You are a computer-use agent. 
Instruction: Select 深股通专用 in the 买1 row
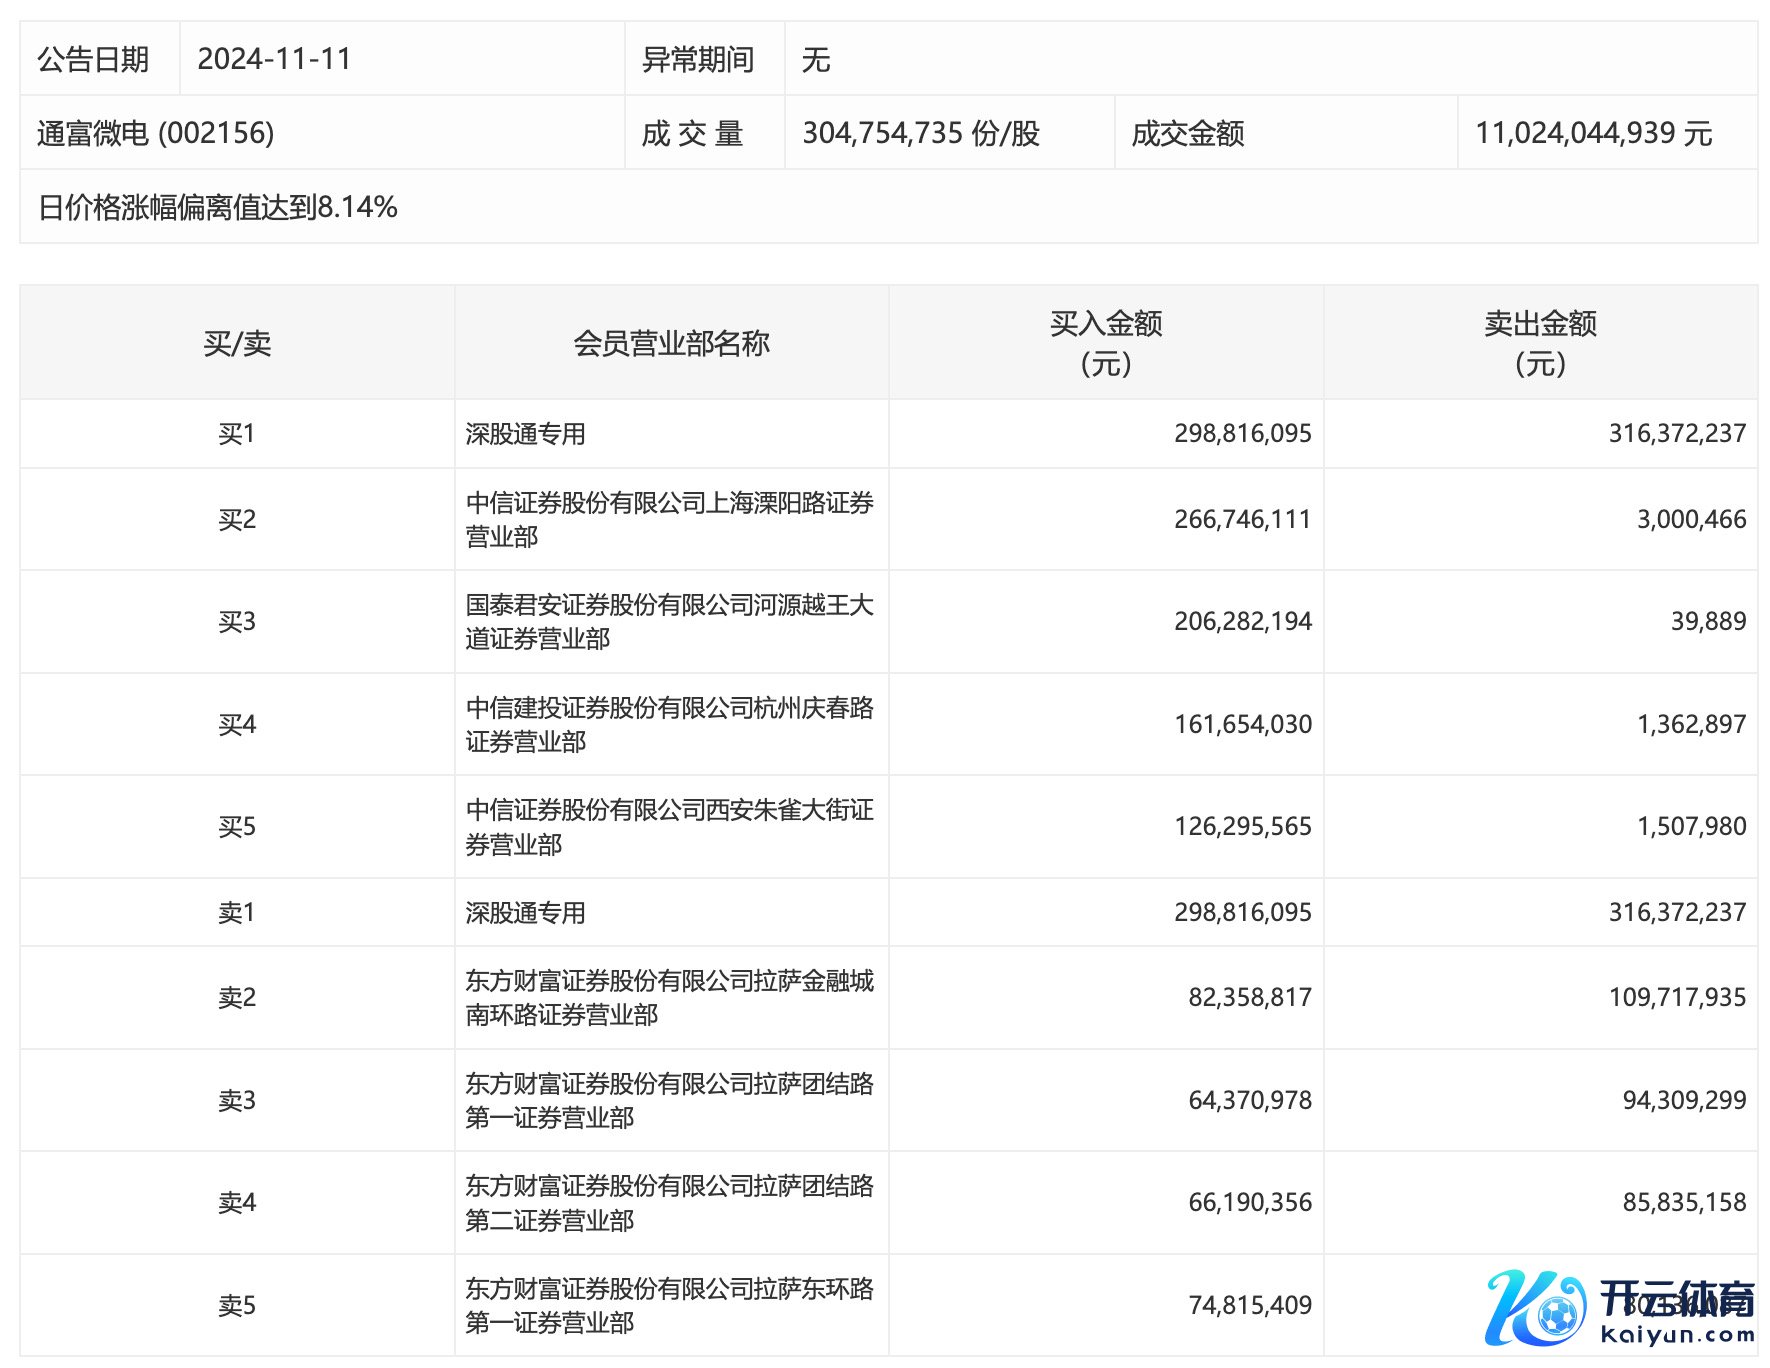click(525, 434)
